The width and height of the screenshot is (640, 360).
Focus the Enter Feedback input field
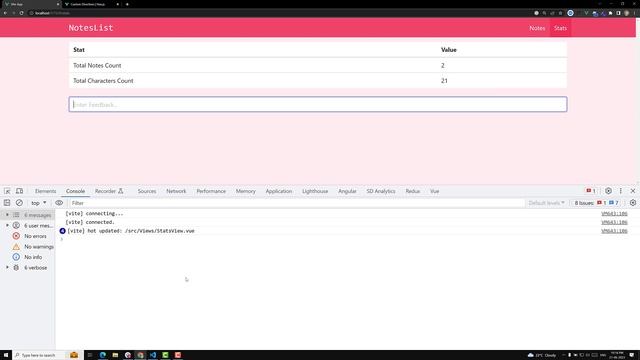coord(318,104)
